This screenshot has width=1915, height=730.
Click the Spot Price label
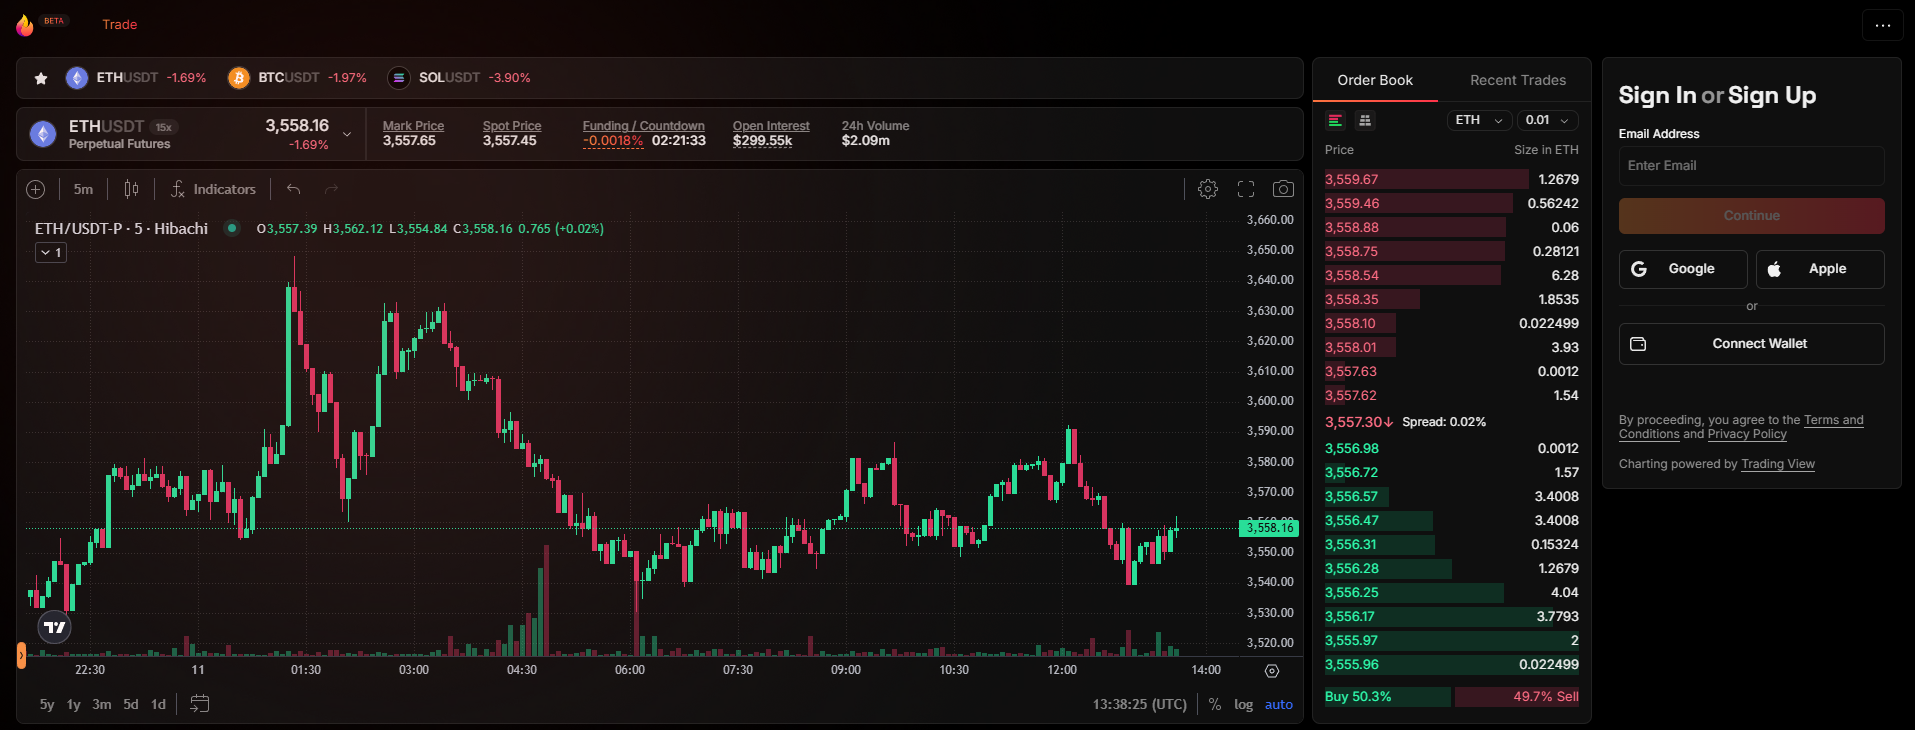pos(512,126)
